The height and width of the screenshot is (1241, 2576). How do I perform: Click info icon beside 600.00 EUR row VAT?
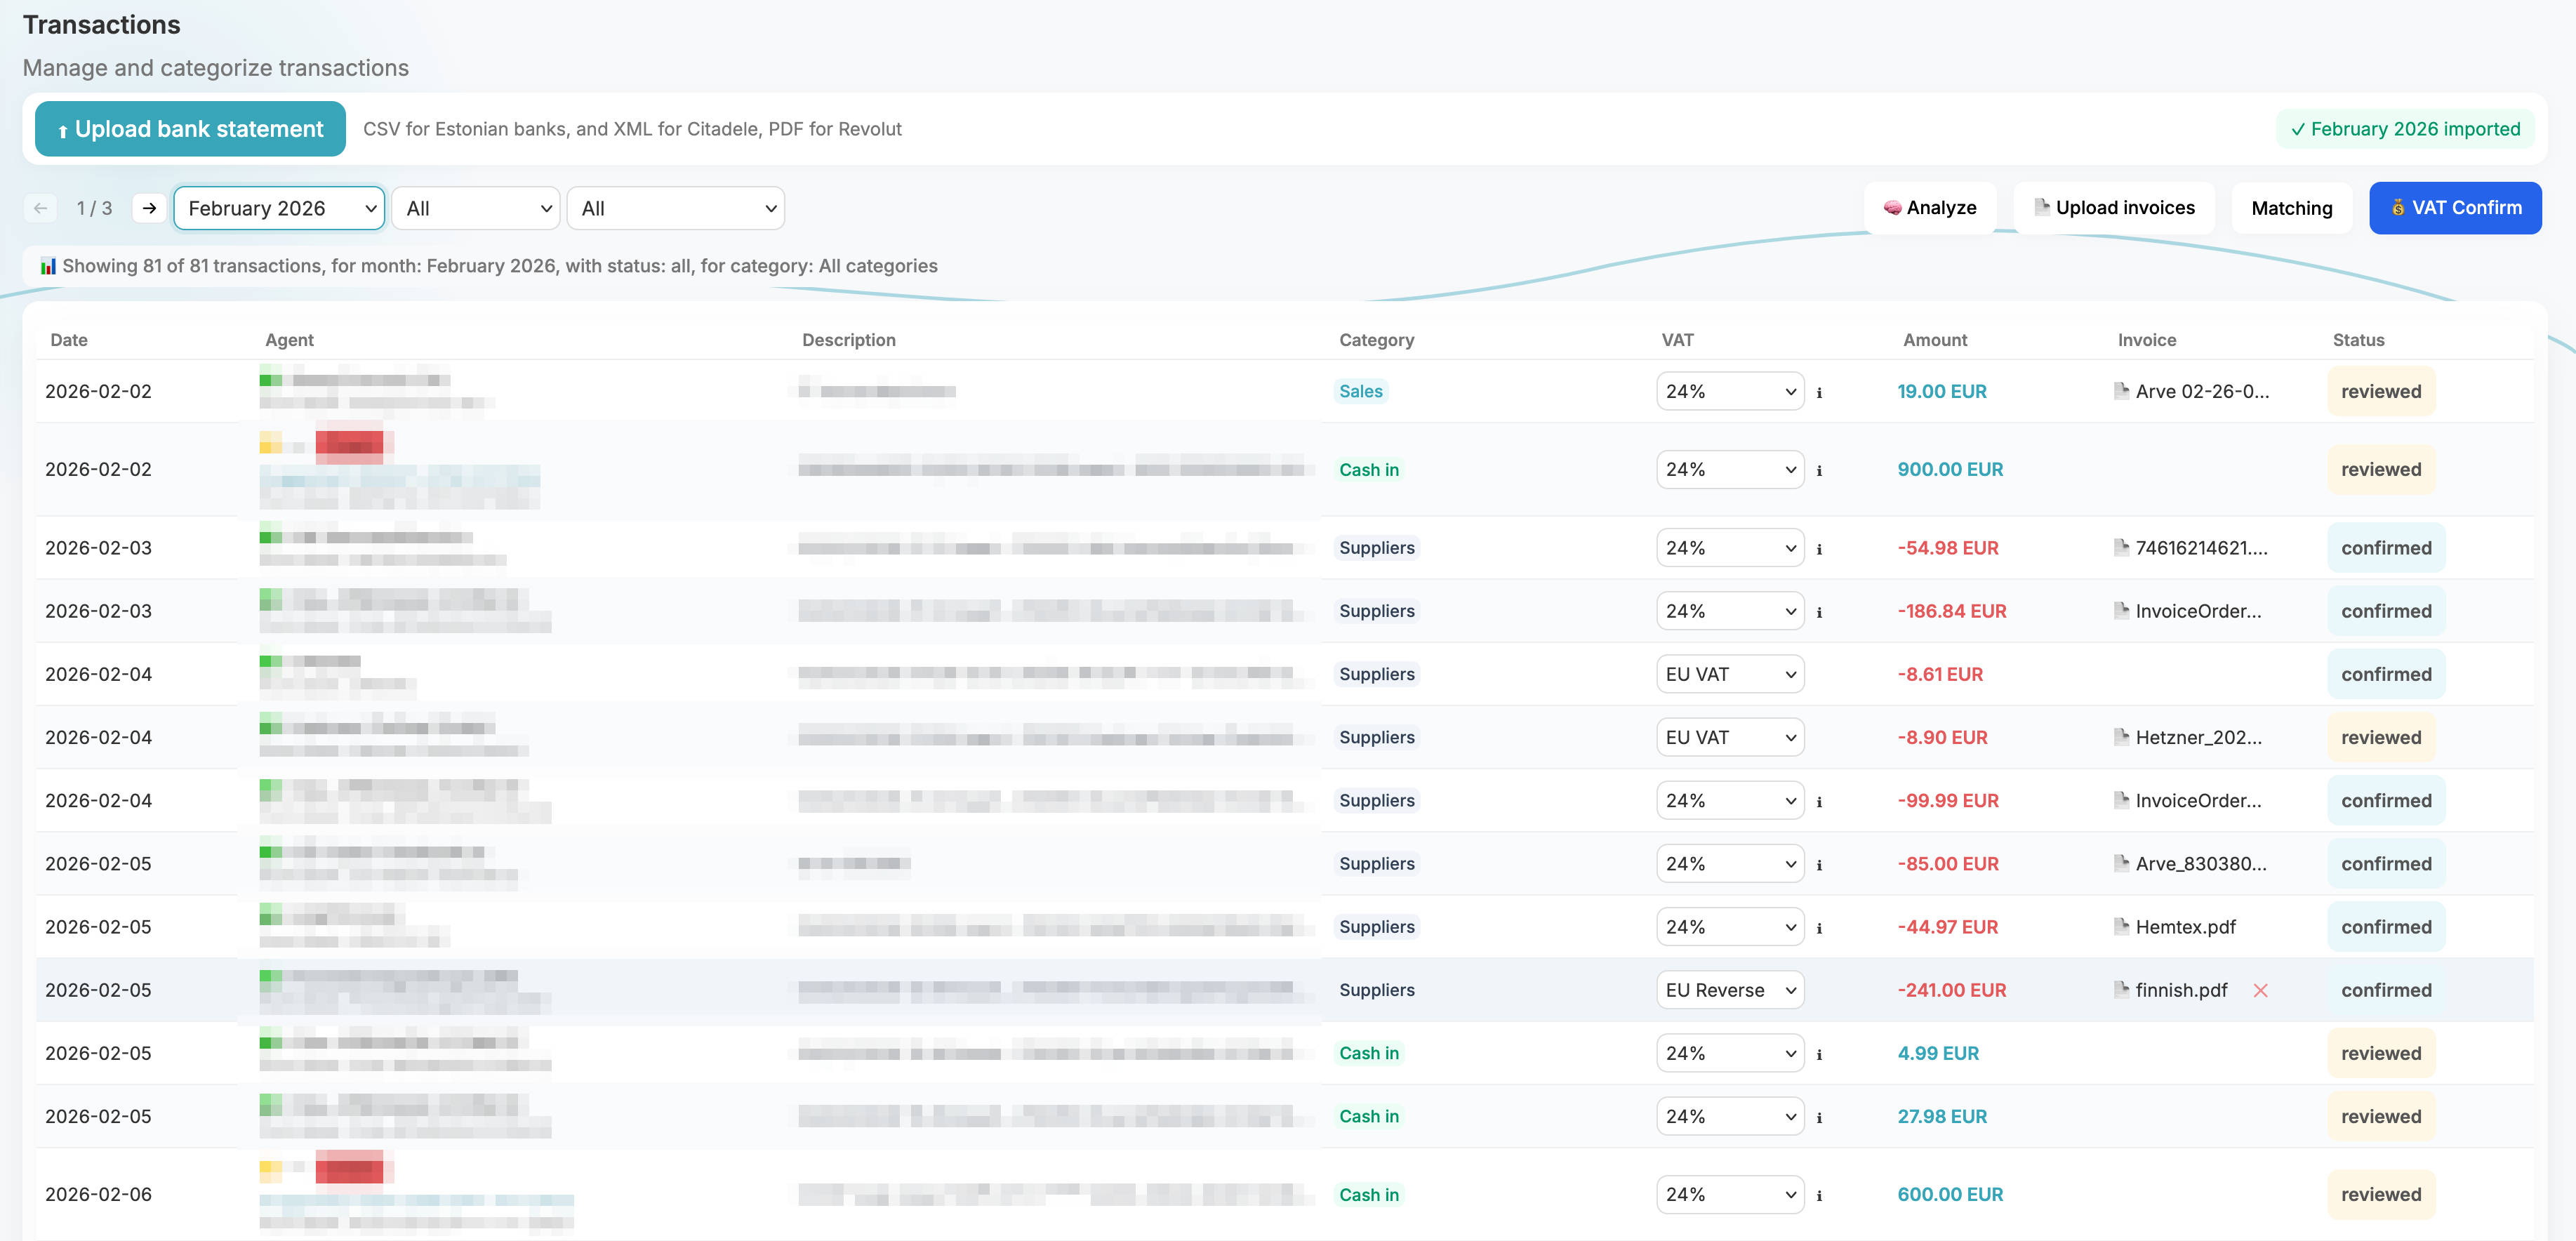pos(1819,1196)
